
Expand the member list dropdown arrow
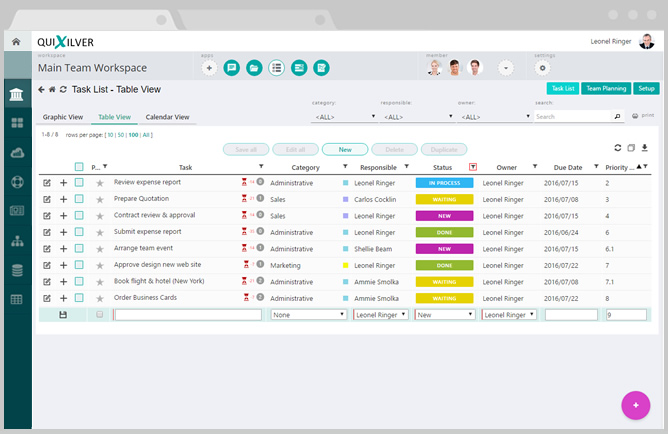pos(506,68)
